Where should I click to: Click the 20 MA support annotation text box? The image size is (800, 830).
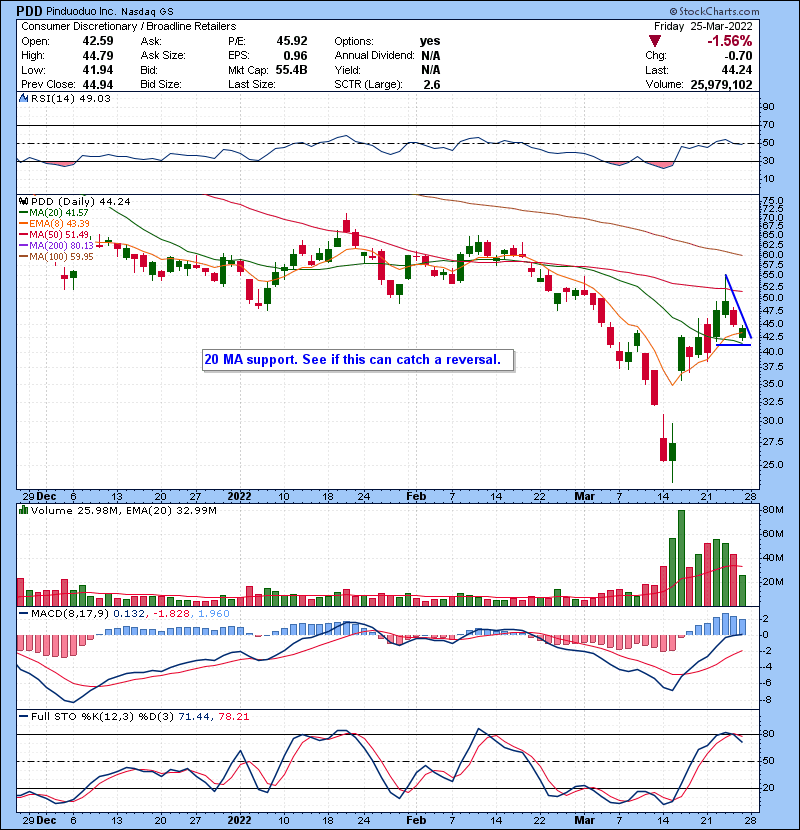pyautogui.click(x=358, y=360)
